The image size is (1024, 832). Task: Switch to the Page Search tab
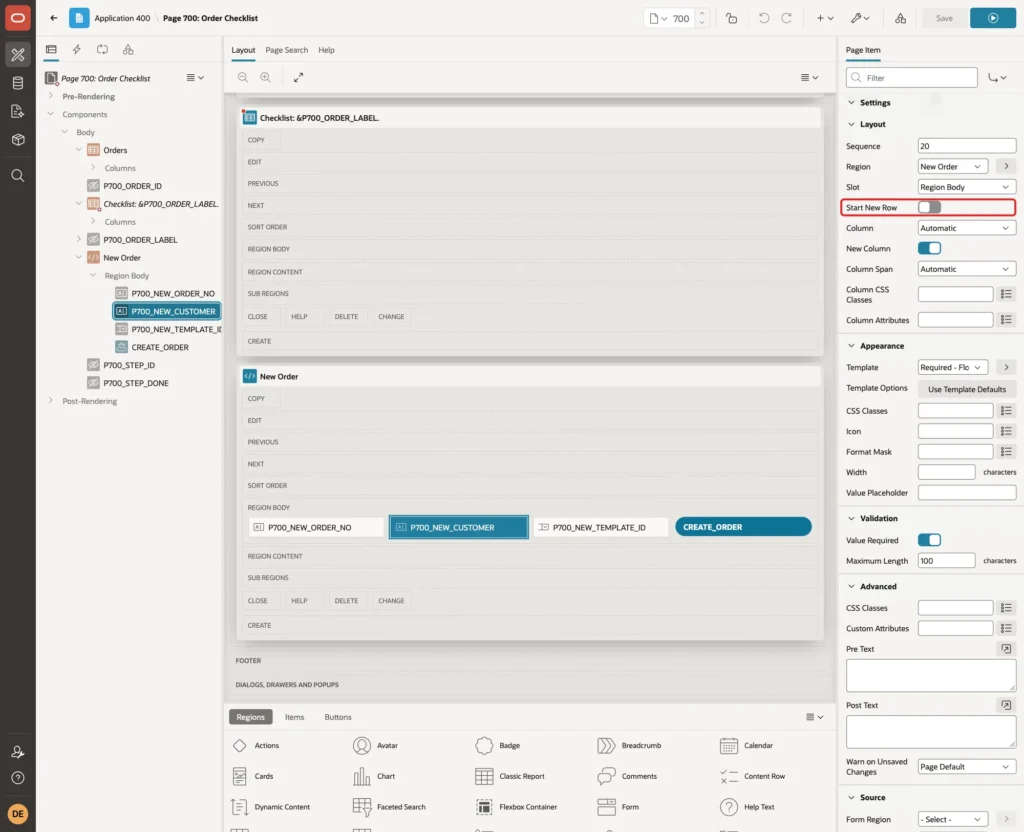click(286, 50)
